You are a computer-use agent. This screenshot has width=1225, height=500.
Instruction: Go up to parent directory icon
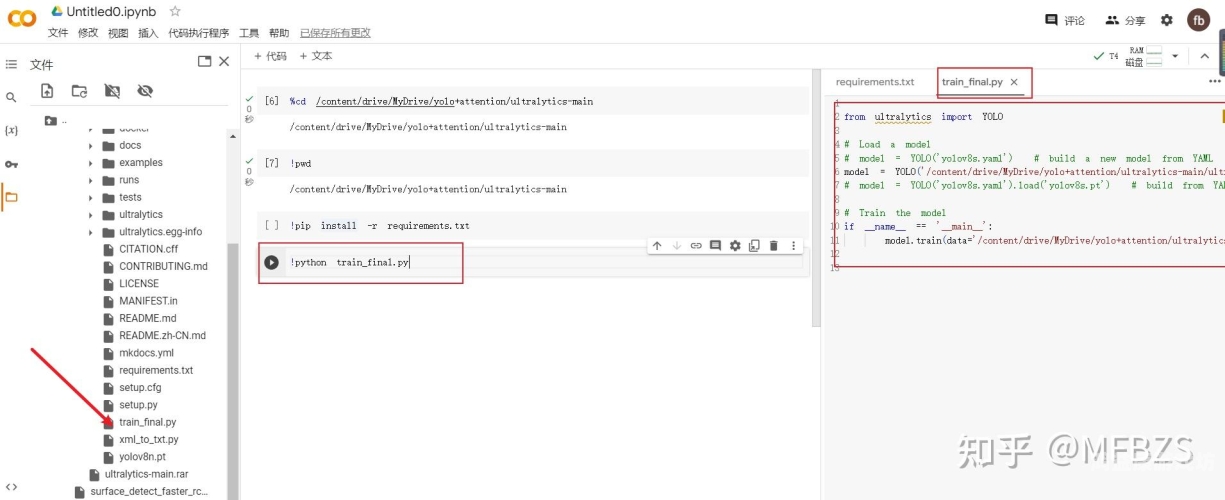(x=51, y=121)
